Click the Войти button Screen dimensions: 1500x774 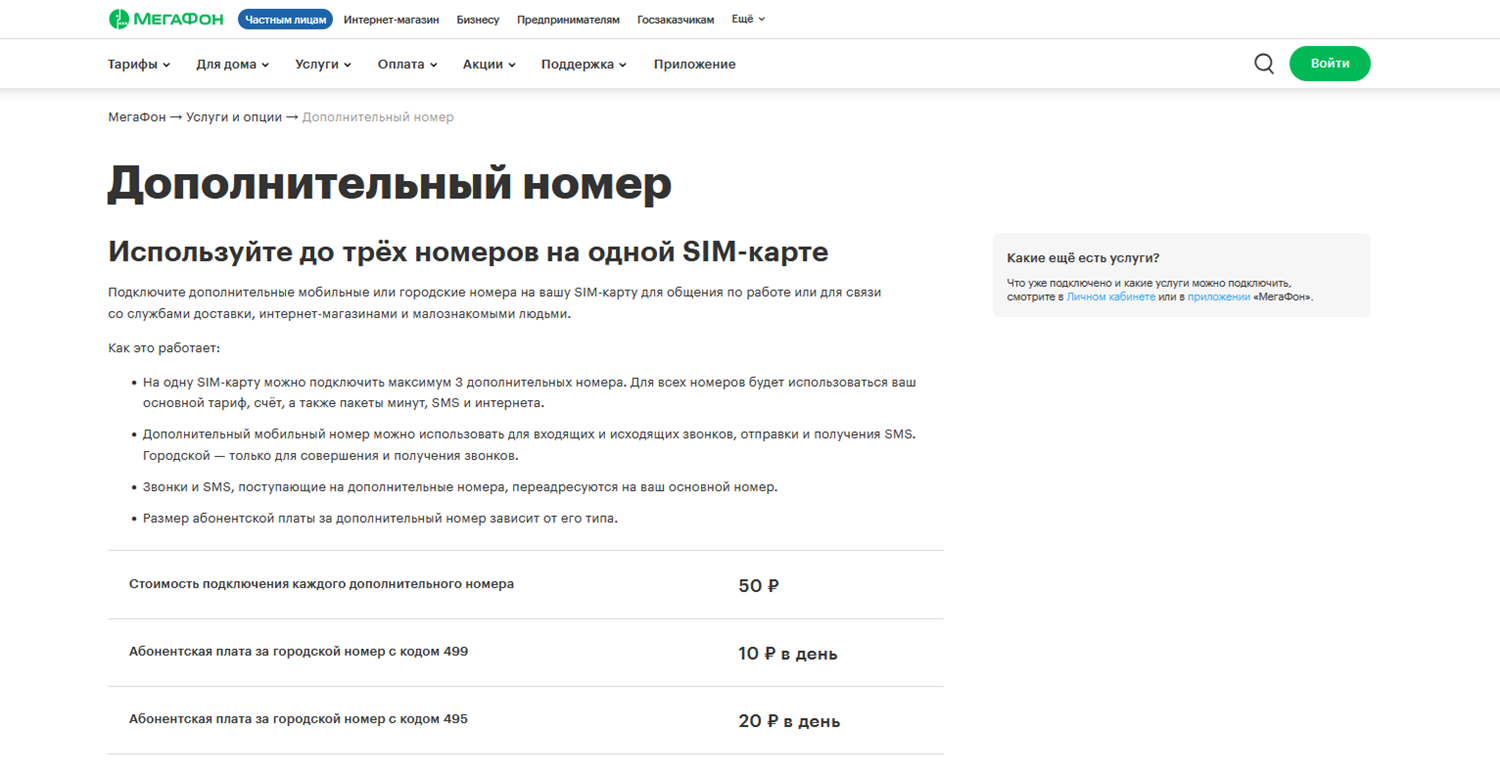coord(1330,63)
